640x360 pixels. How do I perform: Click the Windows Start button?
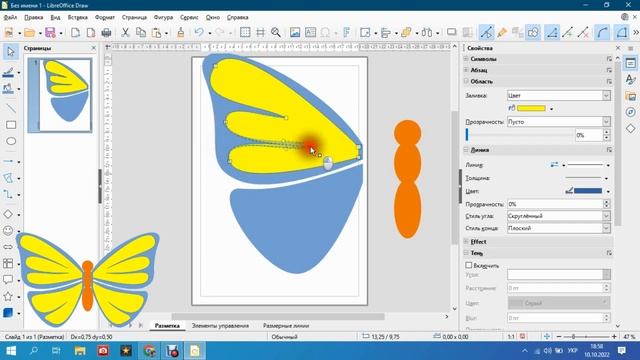pos(11,351)
